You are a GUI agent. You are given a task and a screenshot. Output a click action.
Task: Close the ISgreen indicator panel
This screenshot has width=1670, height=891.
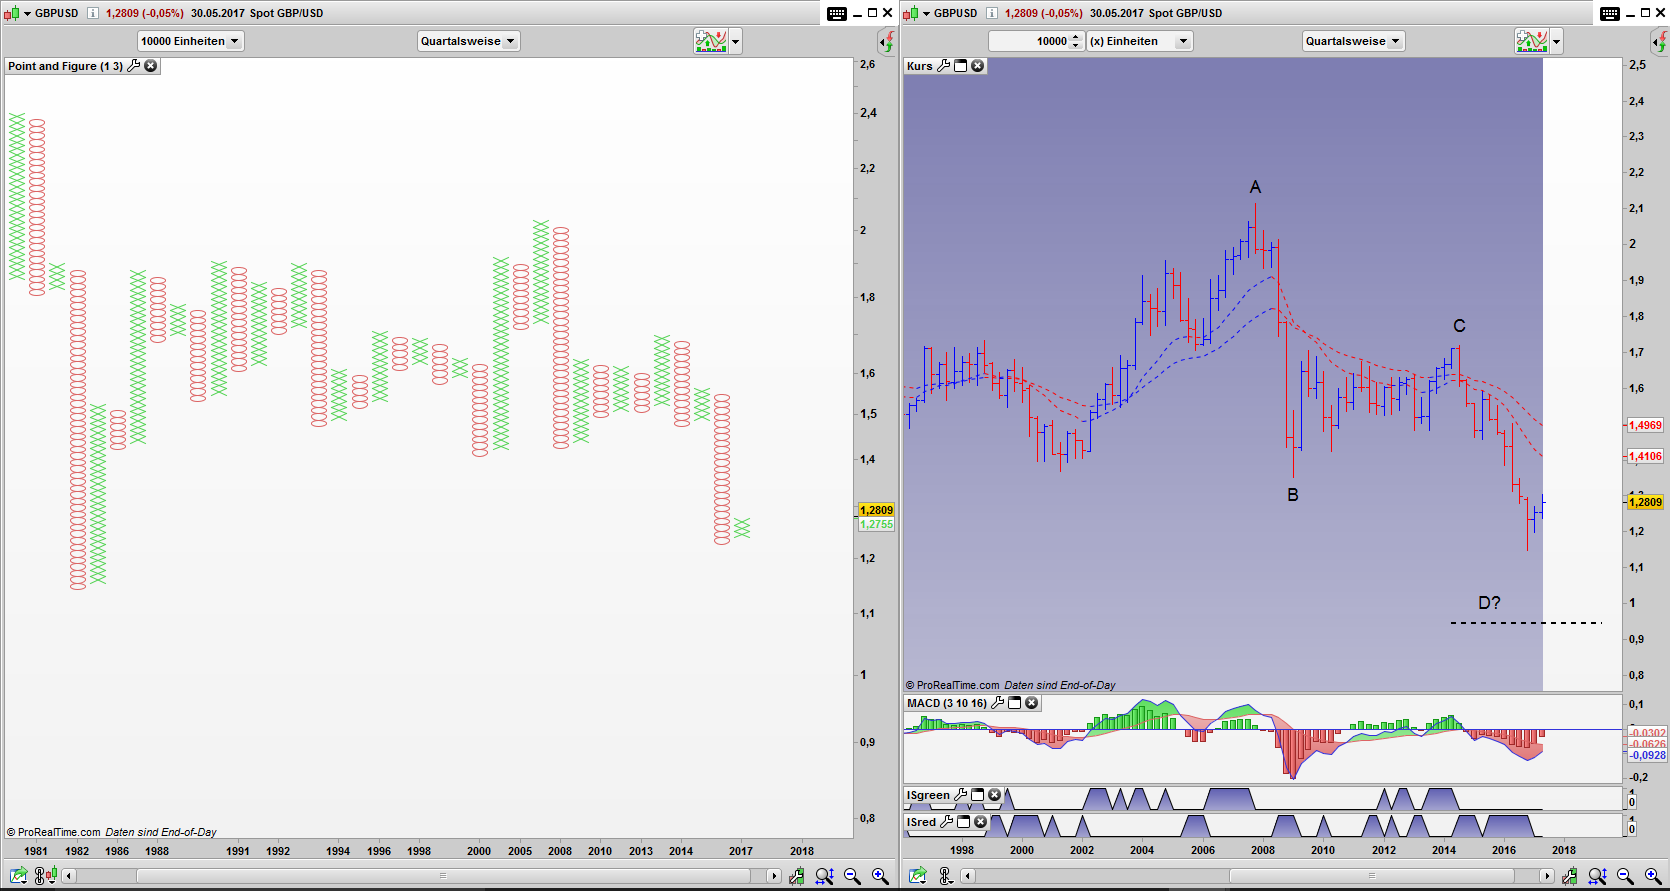coord(995,795)
